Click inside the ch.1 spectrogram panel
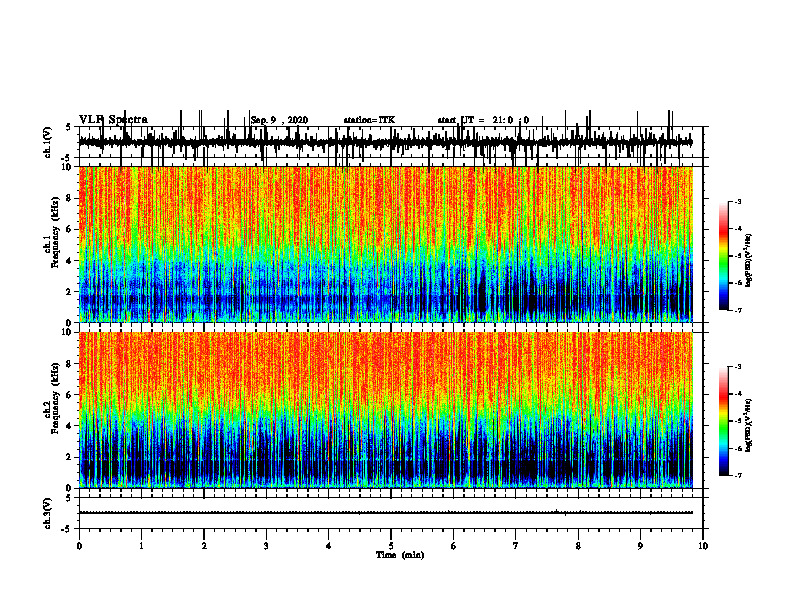792x612 pixels. (386, 244)
